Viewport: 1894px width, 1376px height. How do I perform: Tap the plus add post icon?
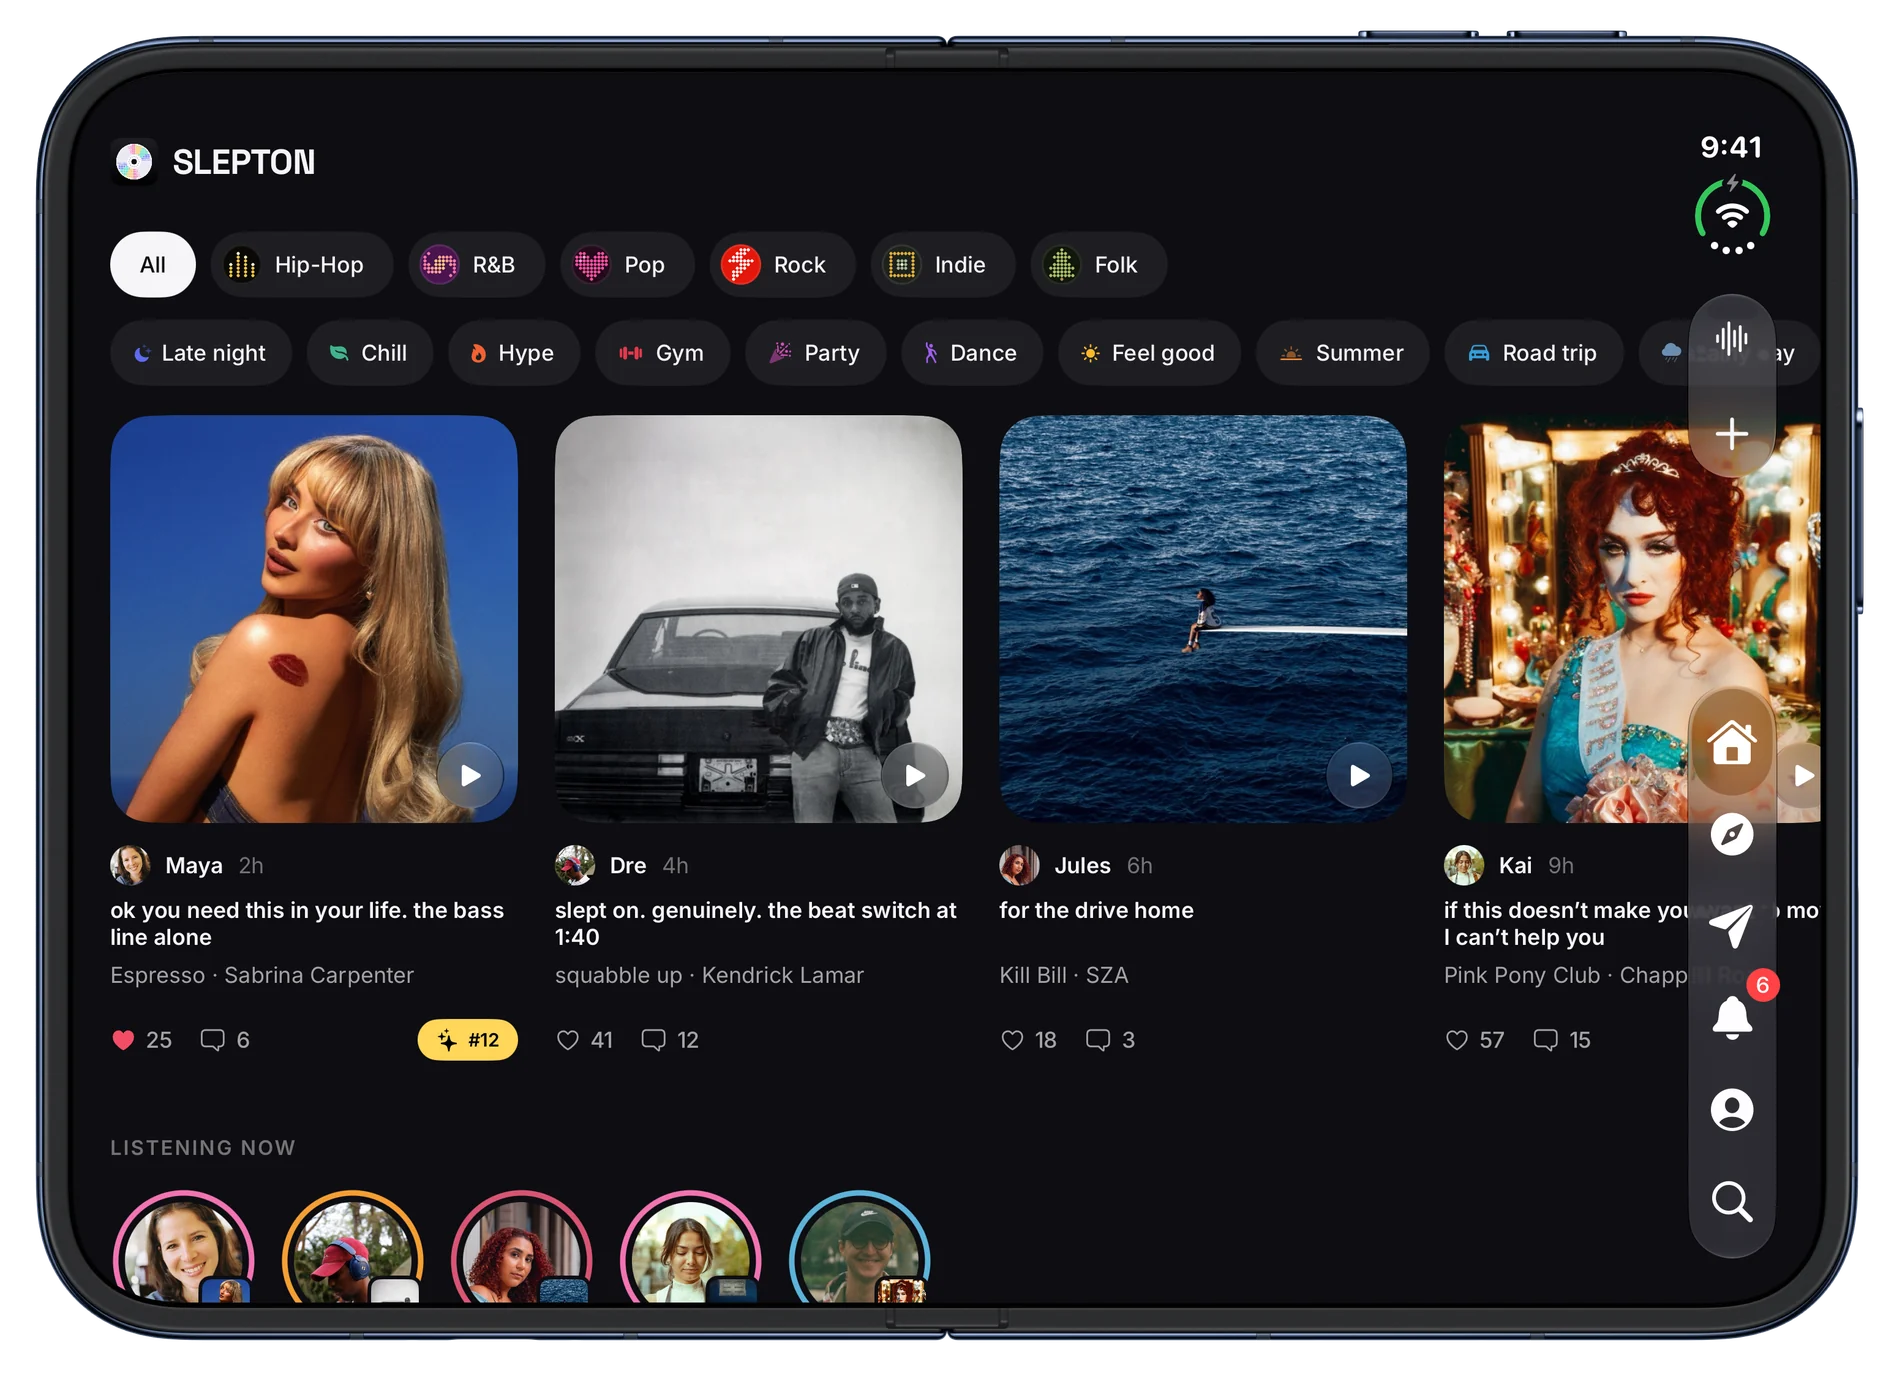coord(1732,433)
